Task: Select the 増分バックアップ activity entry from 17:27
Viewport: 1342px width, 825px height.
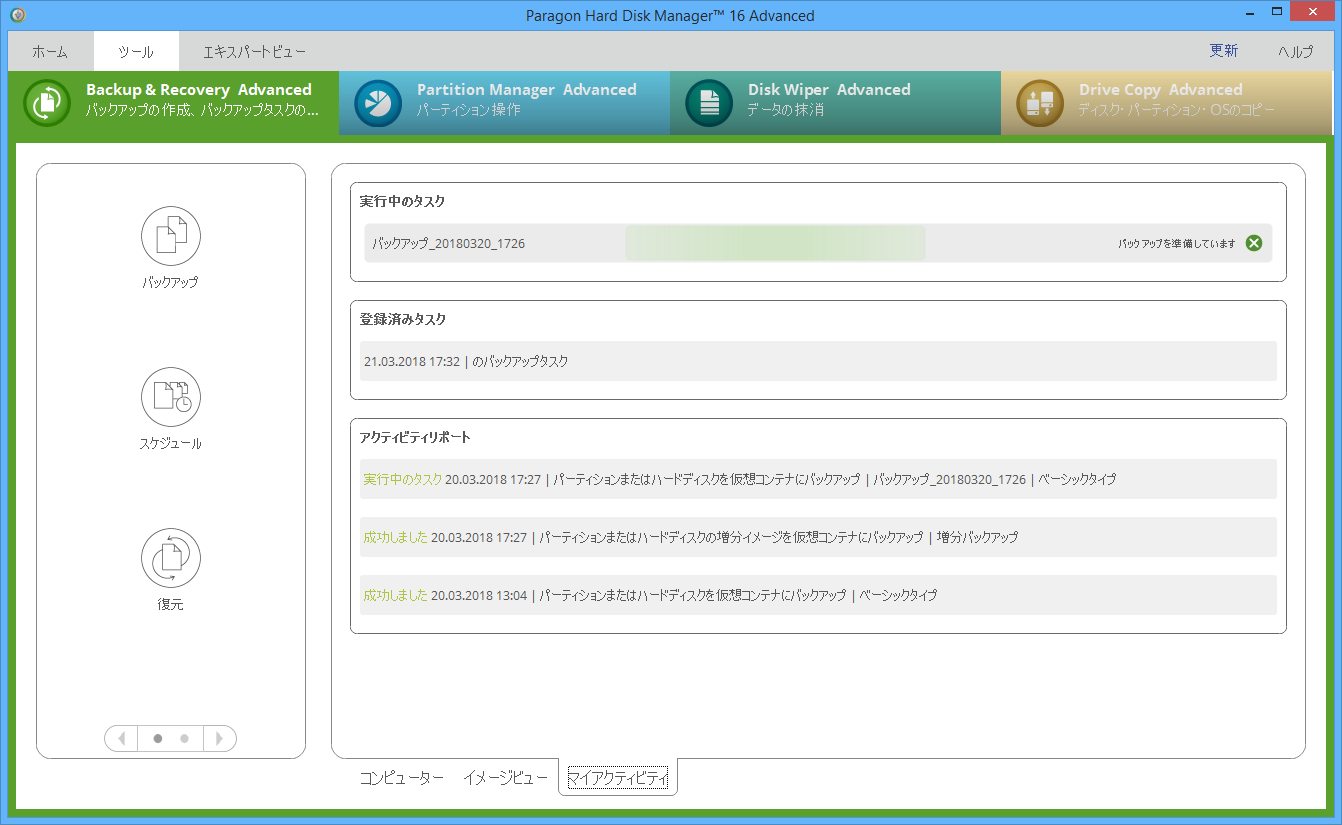Action: click(x=818, y=537)
